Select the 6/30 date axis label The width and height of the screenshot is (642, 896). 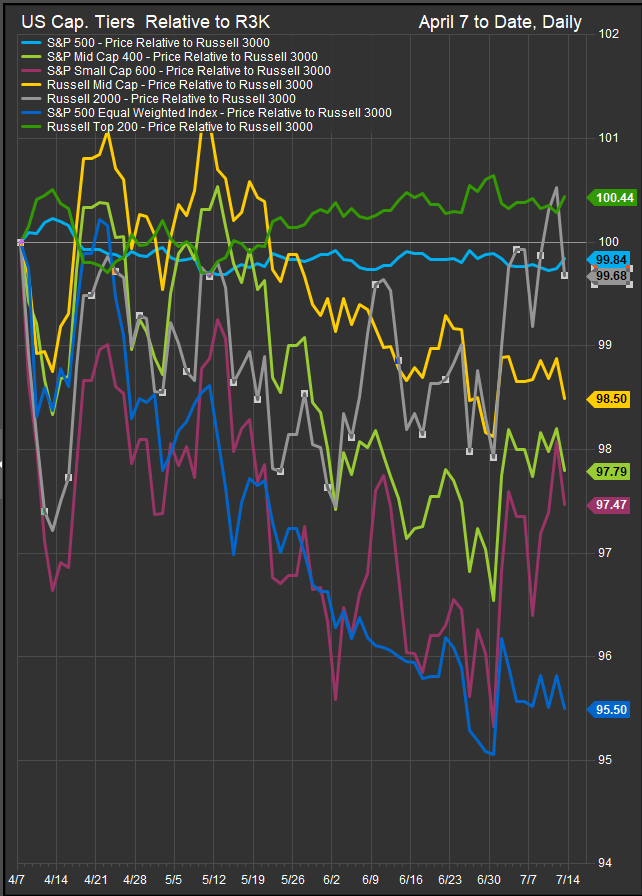tap(489, 879)
